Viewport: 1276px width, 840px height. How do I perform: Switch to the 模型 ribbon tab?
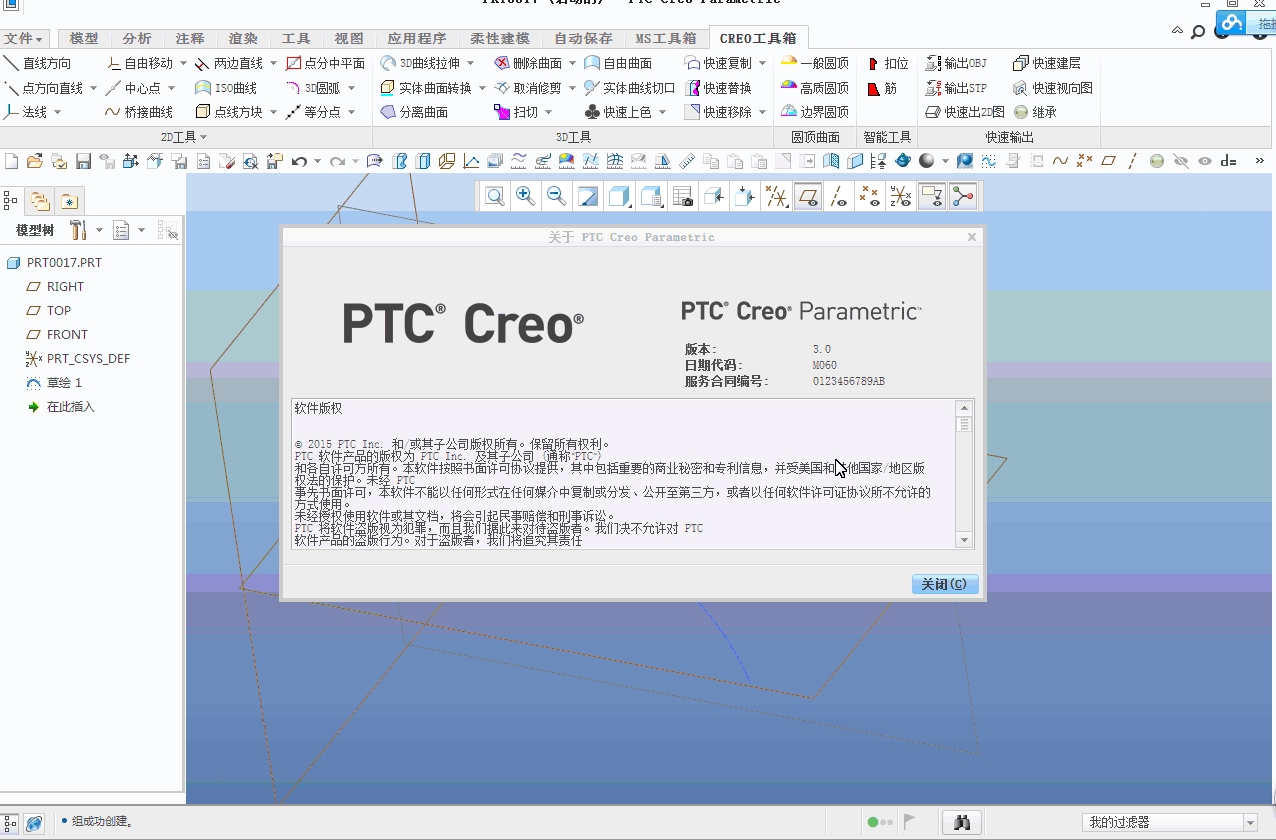pyautogui.click(x=84, y=39)
